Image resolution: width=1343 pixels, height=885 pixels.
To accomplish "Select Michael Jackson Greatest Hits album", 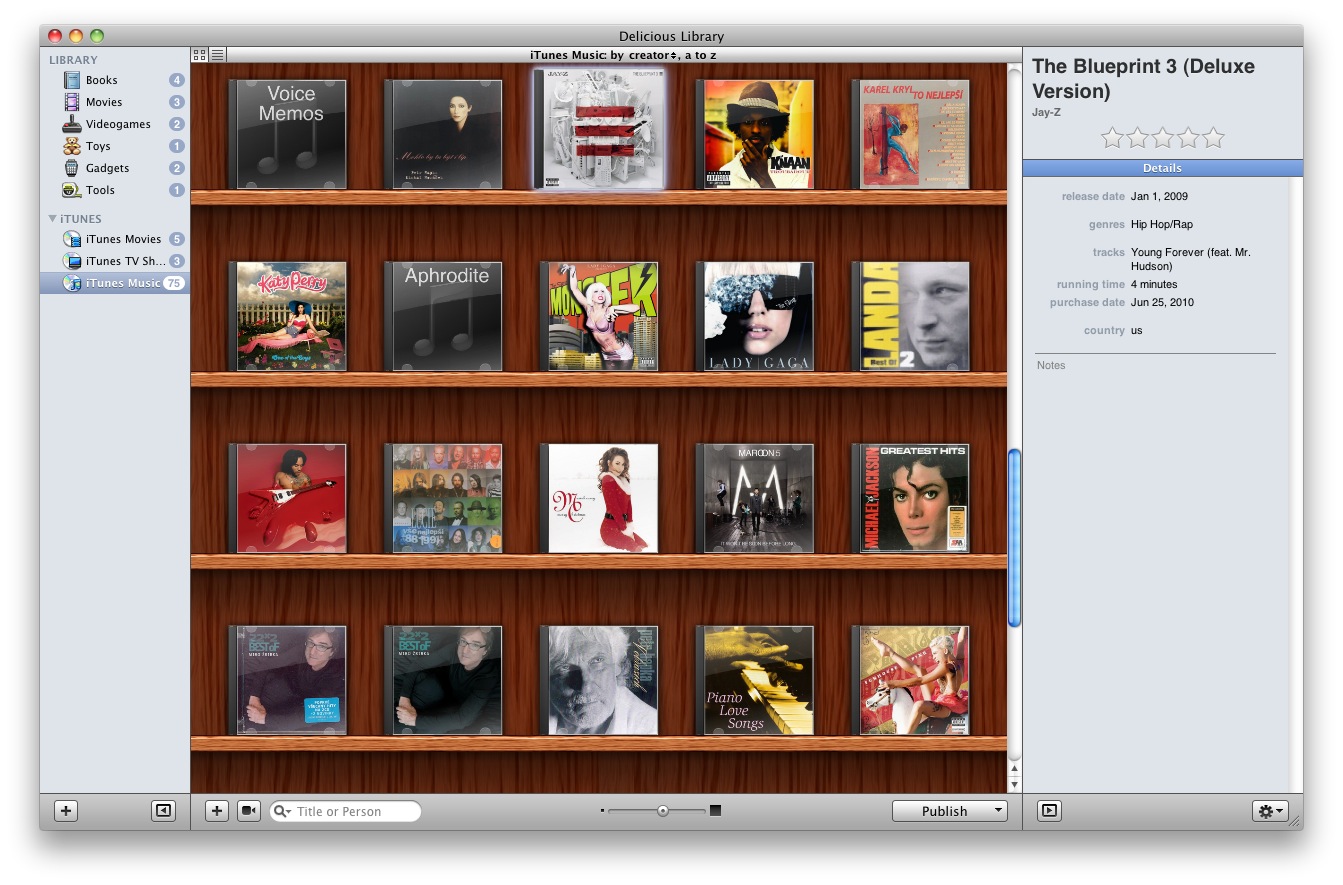I will coord(911,498).
